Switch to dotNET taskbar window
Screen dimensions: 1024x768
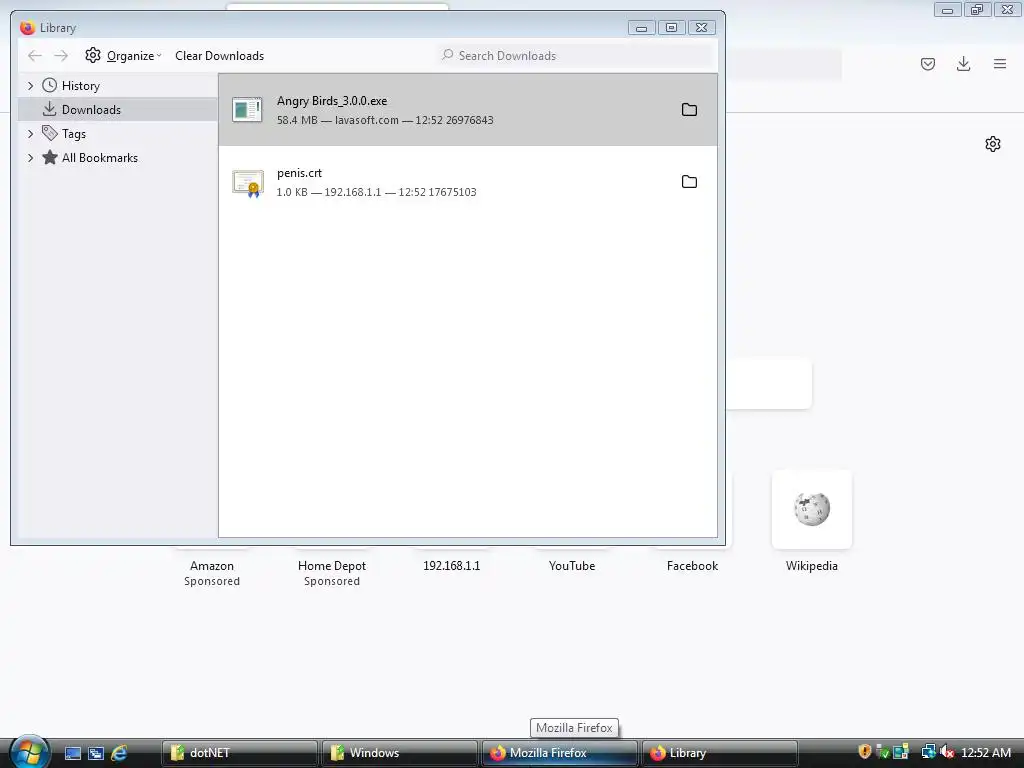[x=239, y=753]
